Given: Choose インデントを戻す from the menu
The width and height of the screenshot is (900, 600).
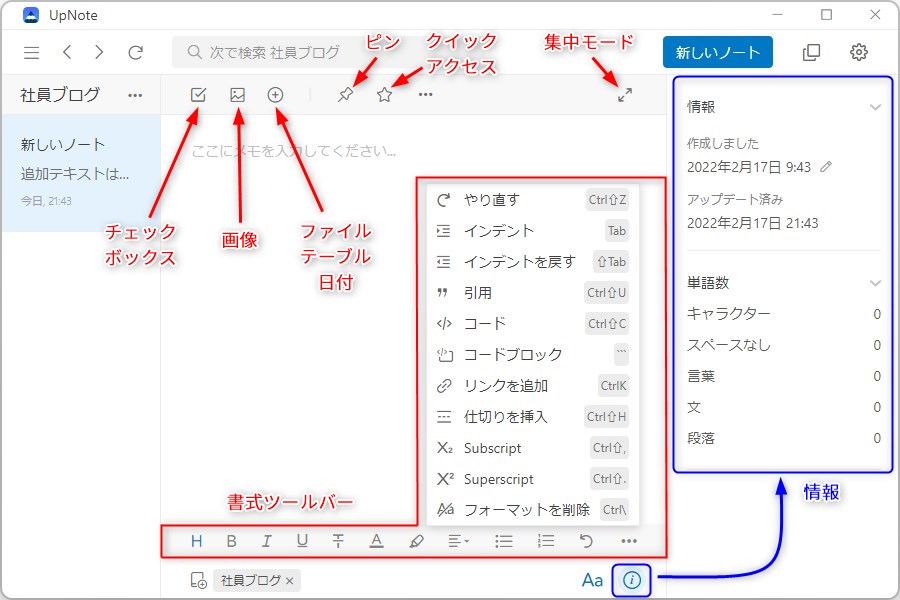Looking at the screenshot, I should coord(532,262).
